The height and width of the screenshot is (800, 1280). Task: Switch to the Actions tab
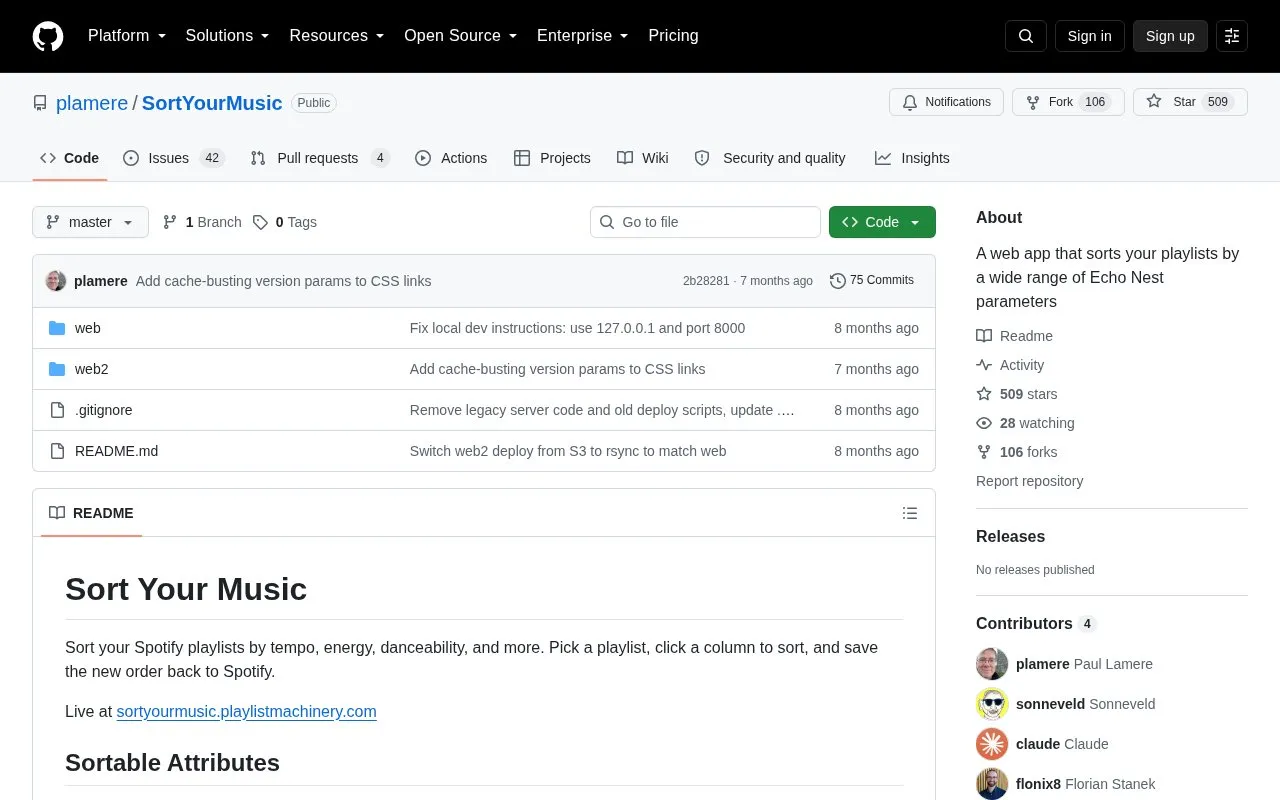451,158
